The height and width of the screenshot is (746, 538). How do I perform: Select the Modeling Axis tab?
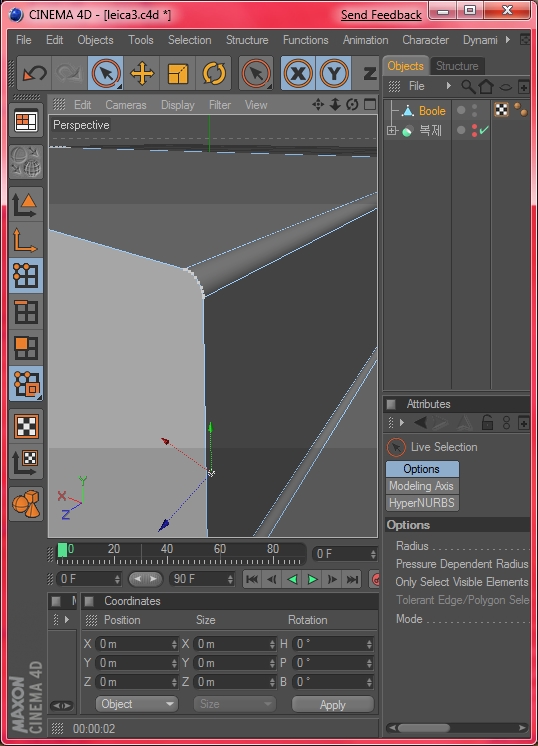pos(422,486)
